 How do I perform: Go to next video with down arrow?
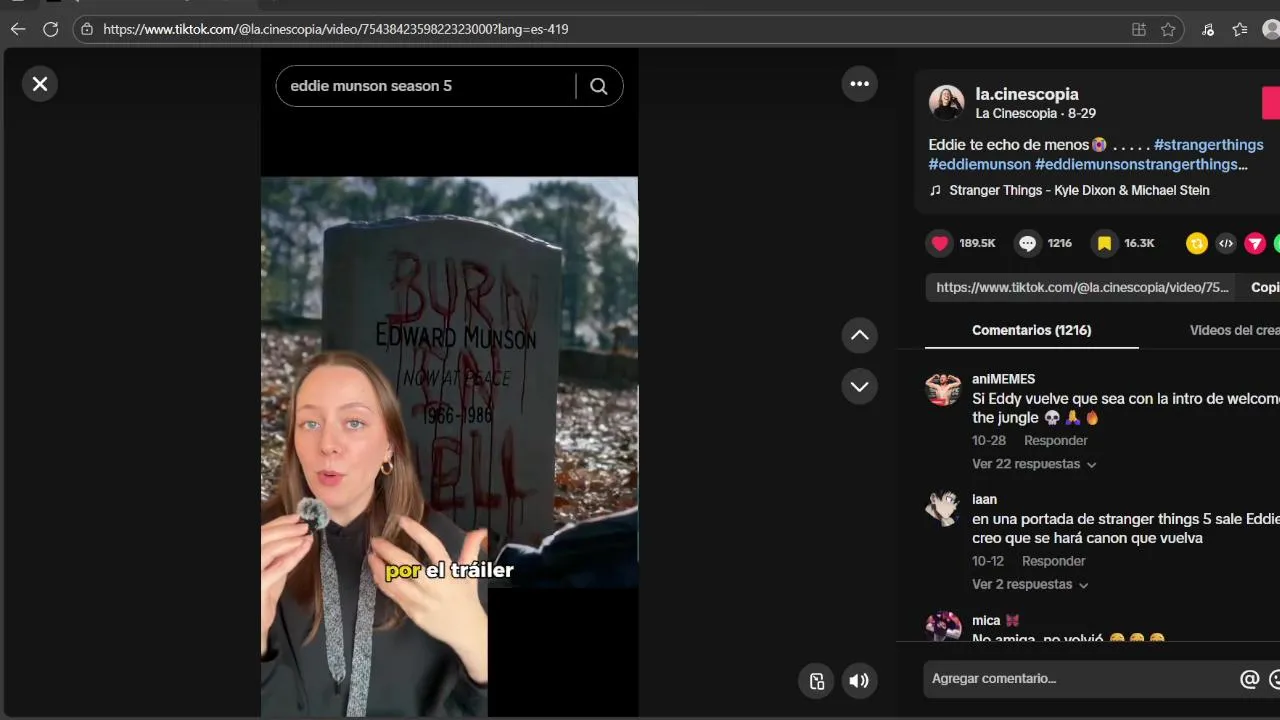coord(860,386)
